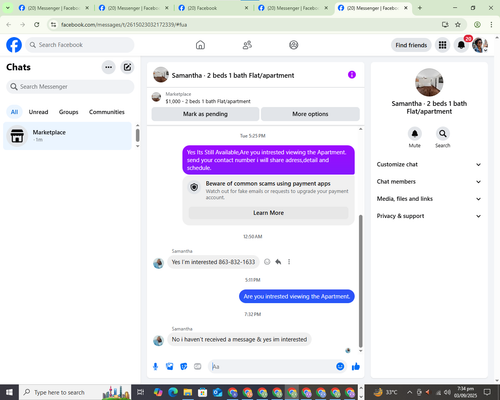
Task: Open a new browser tab
Action: (x=420, y=8)
